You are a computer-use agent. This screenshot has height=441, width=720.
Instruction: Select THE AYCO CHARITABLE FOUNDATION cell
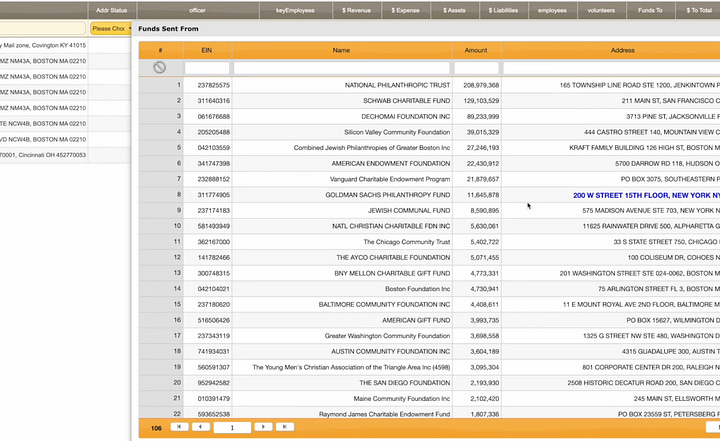(x=342, y=257)
